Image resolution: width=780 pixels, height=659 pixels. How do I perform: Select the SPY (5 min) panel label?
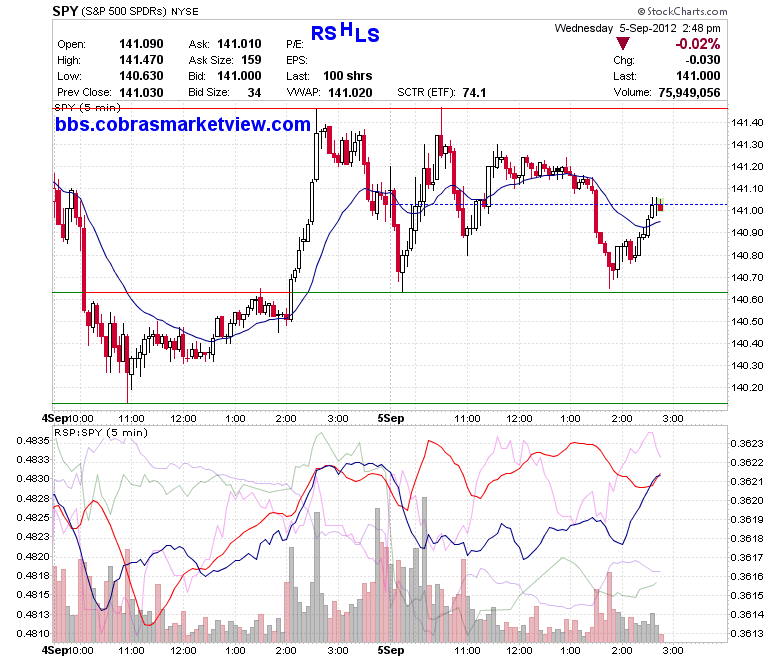pos(87,107)
